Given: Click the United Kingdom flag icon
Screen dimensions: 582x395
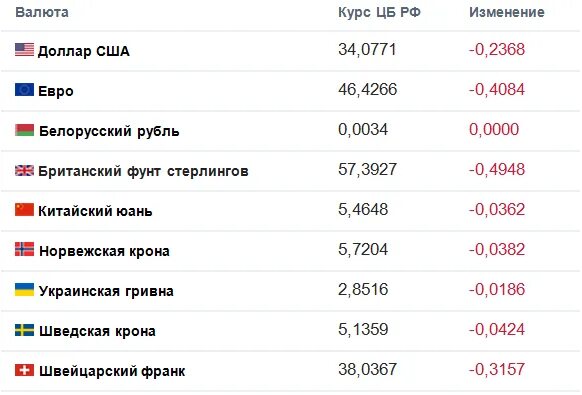Looking at the screenshot, I should point(24,170).
